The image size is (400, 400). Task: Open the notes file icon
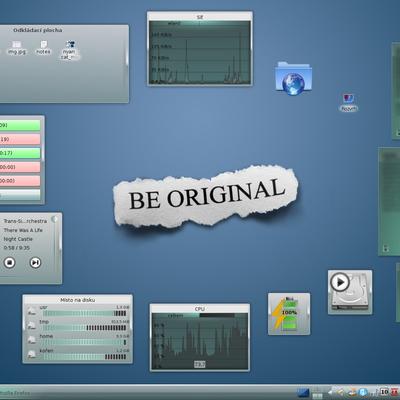pyautogui.click(x=43, y=48)
